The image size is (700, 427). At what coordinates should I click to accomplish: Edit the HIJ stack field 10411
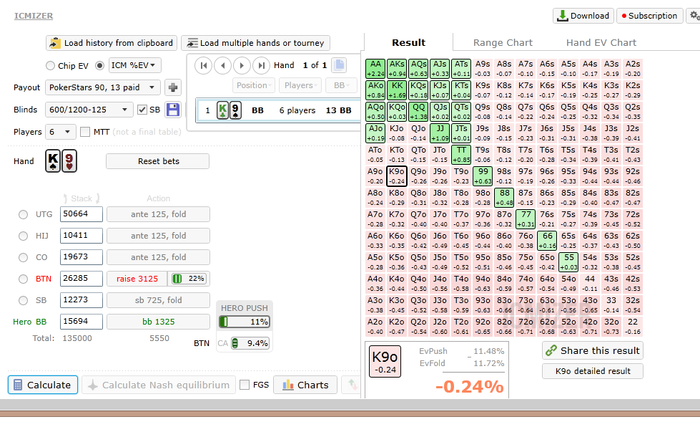[81, 235]
